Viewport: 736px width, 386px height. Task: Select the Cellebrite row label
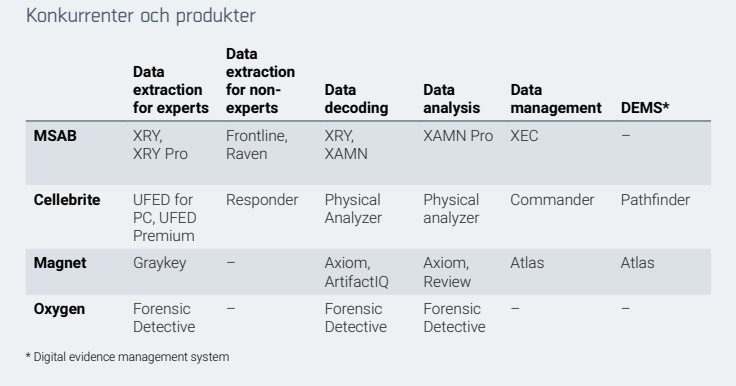click(x=67, y=200)
